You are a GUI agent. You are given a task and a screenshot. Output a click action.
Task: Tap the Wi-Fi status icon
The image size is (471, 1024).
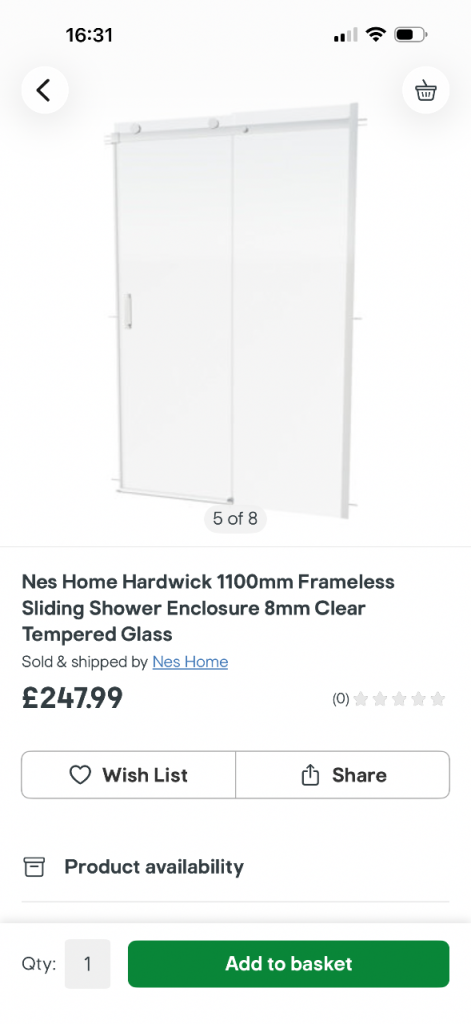(x=376, y=35)
